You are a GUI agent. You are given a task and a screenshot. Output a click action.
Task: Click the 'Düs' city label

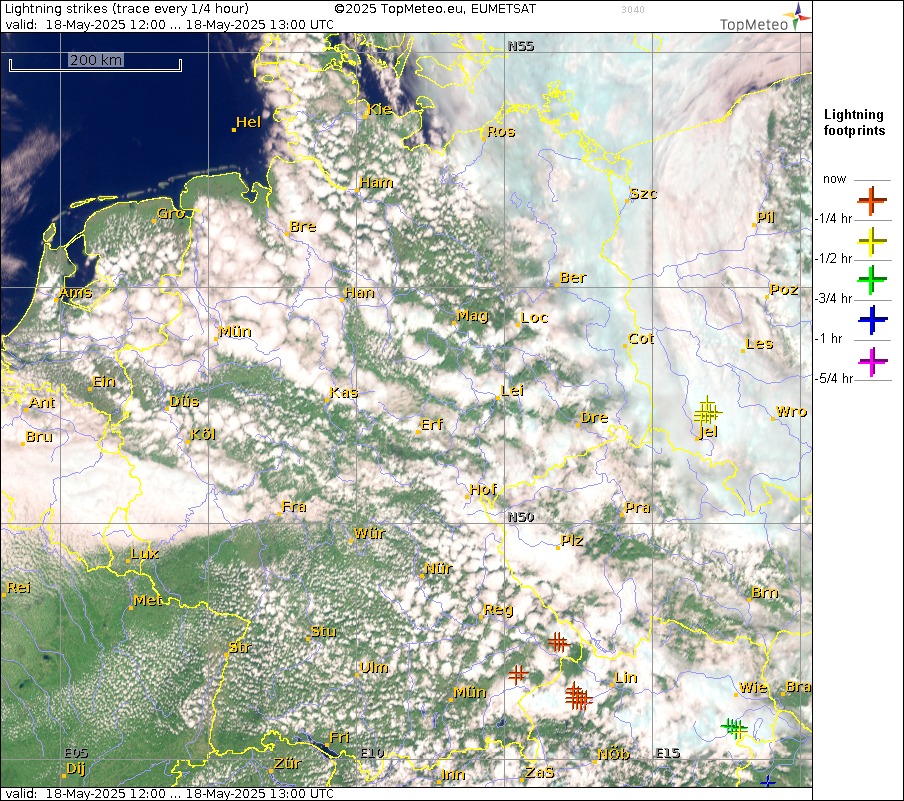coord(184,401)
